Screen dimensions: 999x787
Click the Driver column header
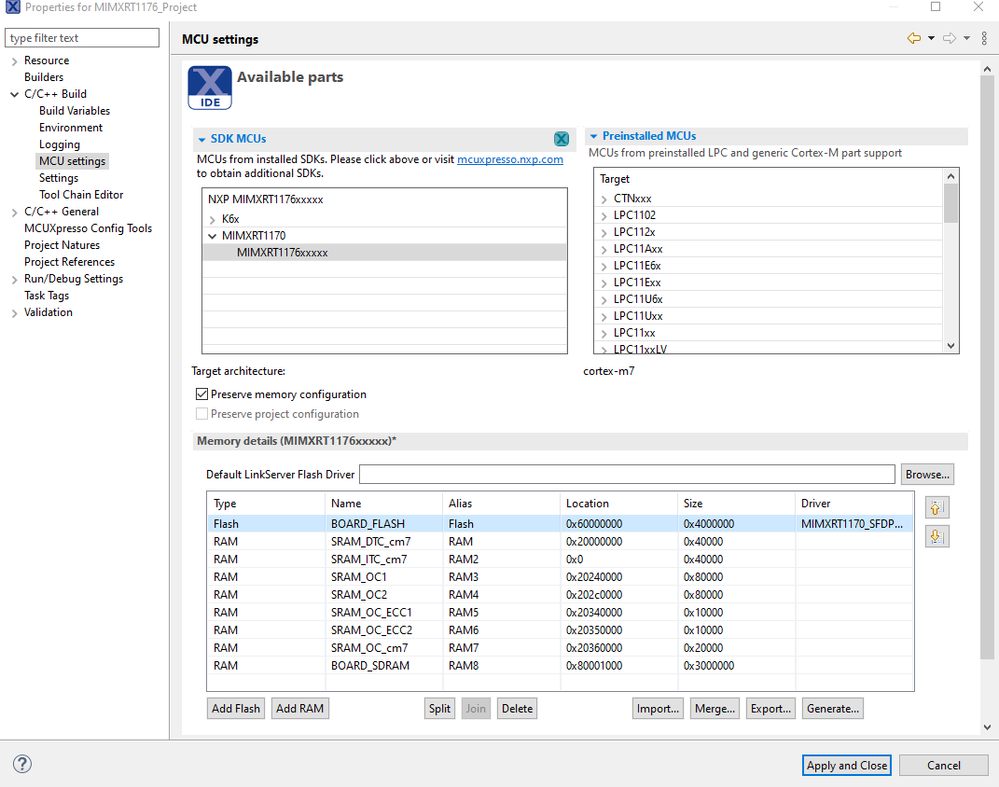(854, 503)
